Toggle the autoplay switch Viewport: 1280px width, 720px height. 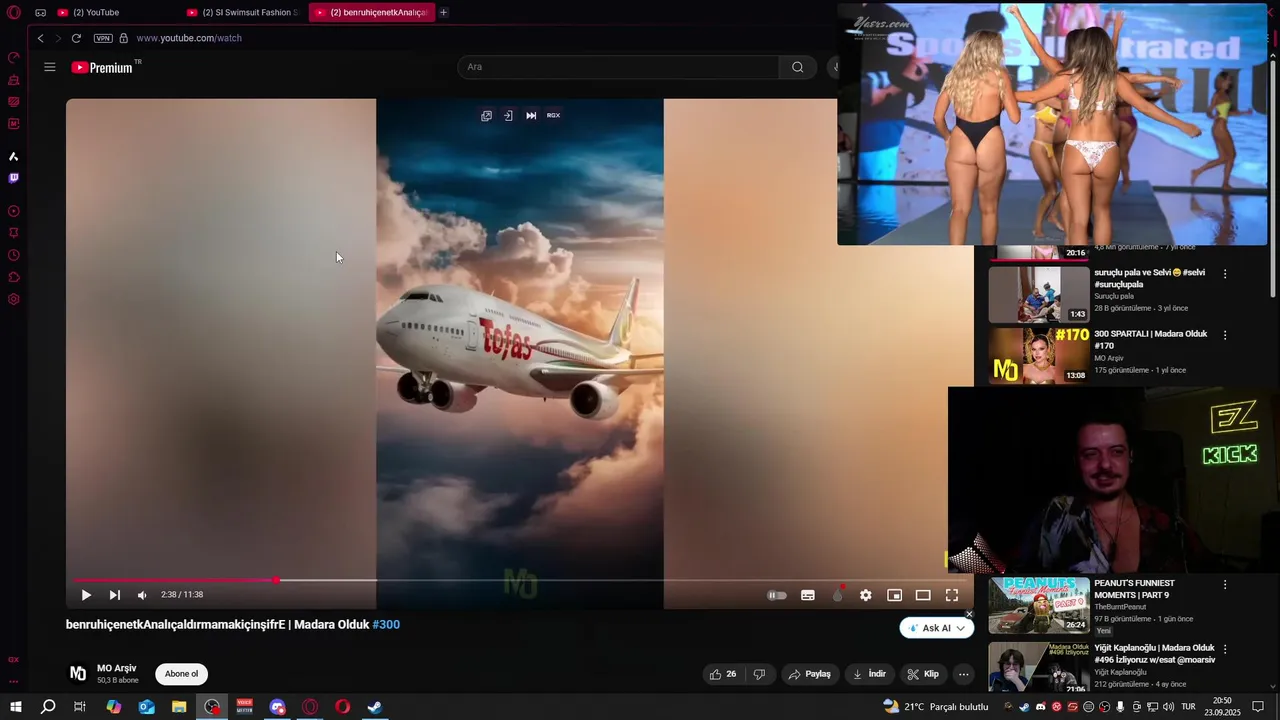pos(777,595)
